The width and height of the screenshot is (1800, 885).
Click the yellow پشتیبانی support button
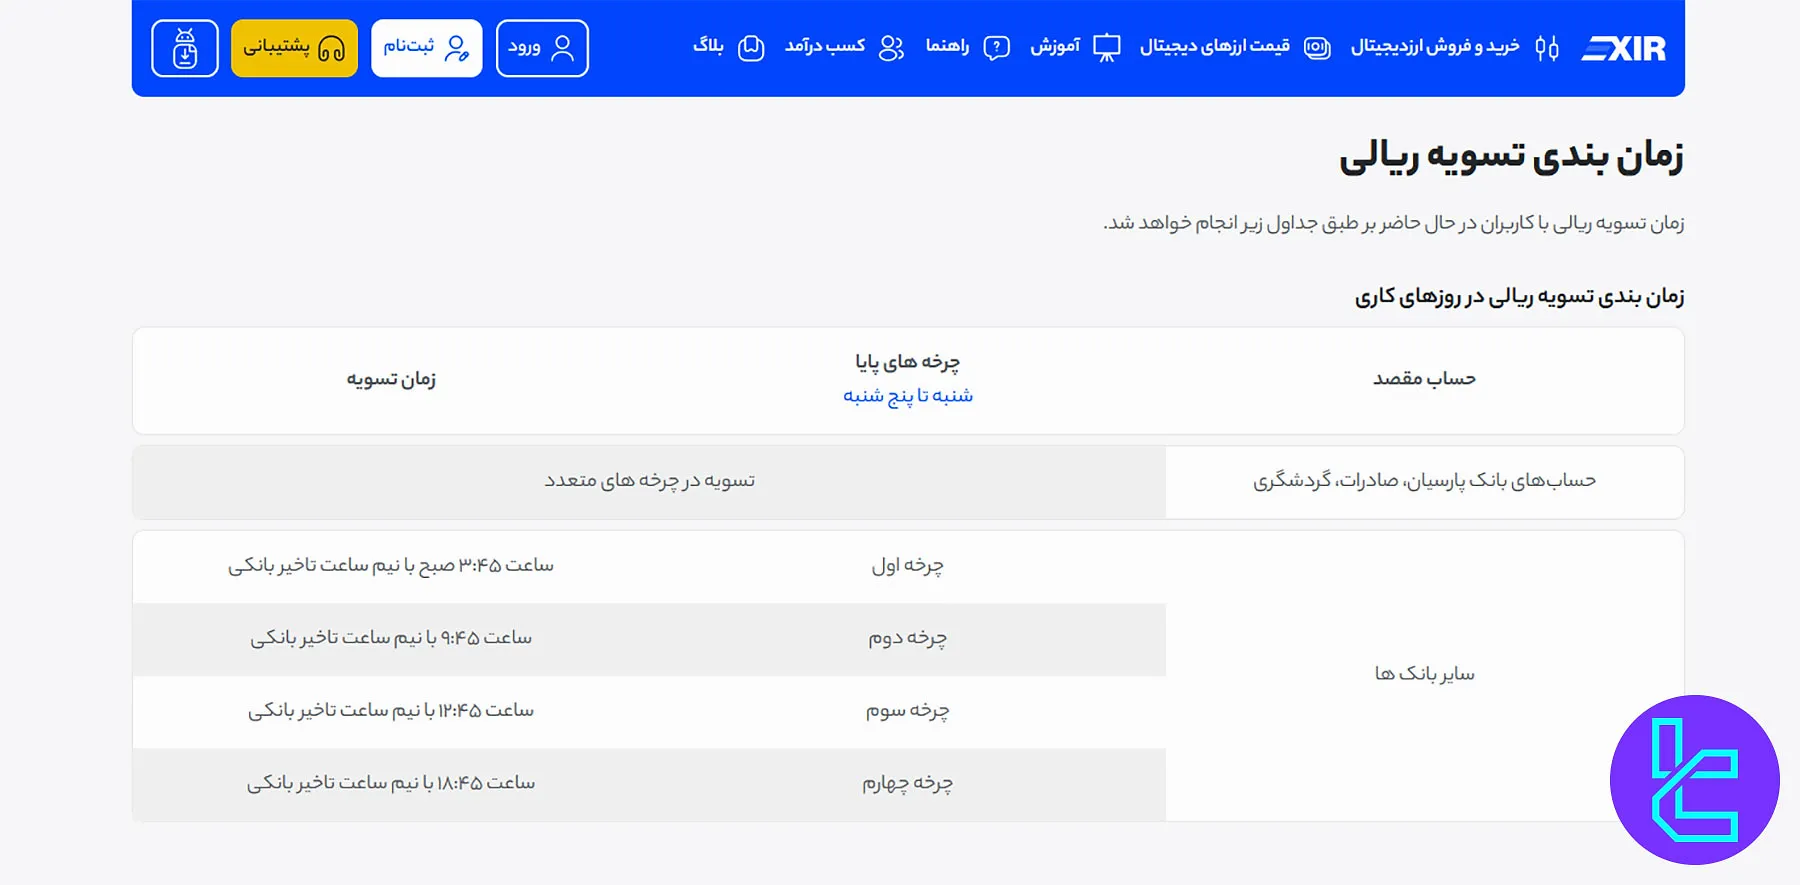pos(294,48)
